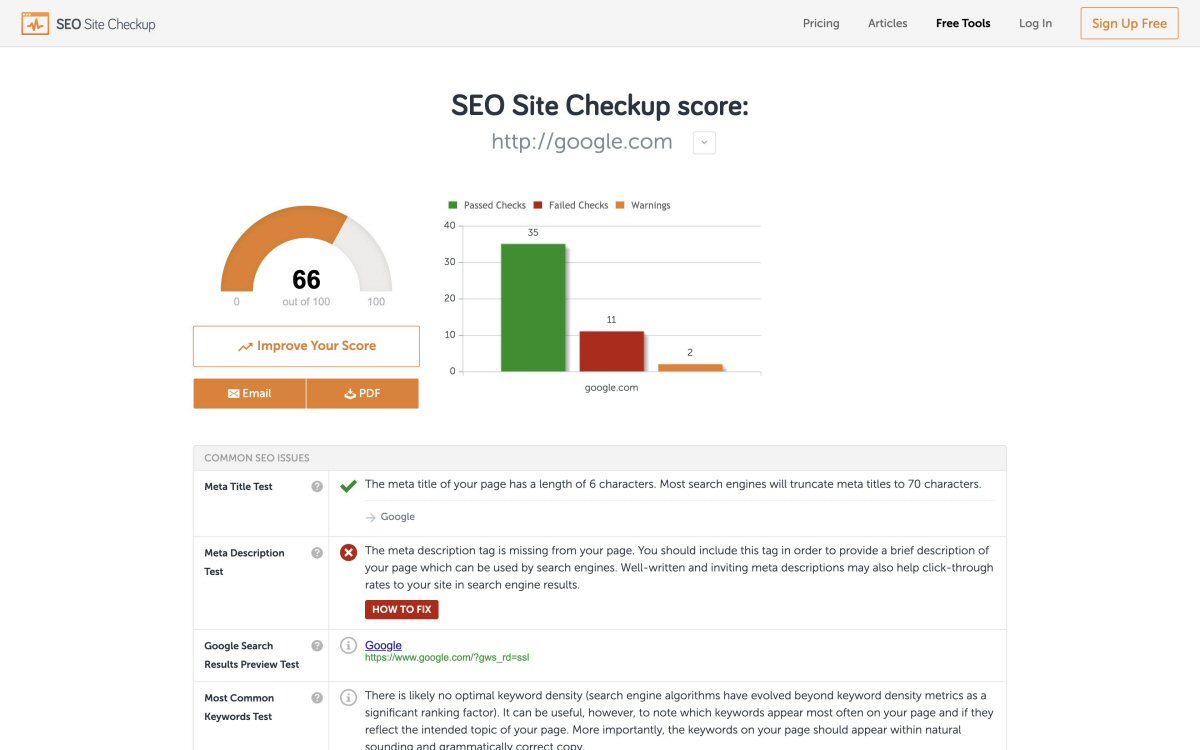Click the http://google.com URL heading
1200x750 pixels.
click(582, 142)
